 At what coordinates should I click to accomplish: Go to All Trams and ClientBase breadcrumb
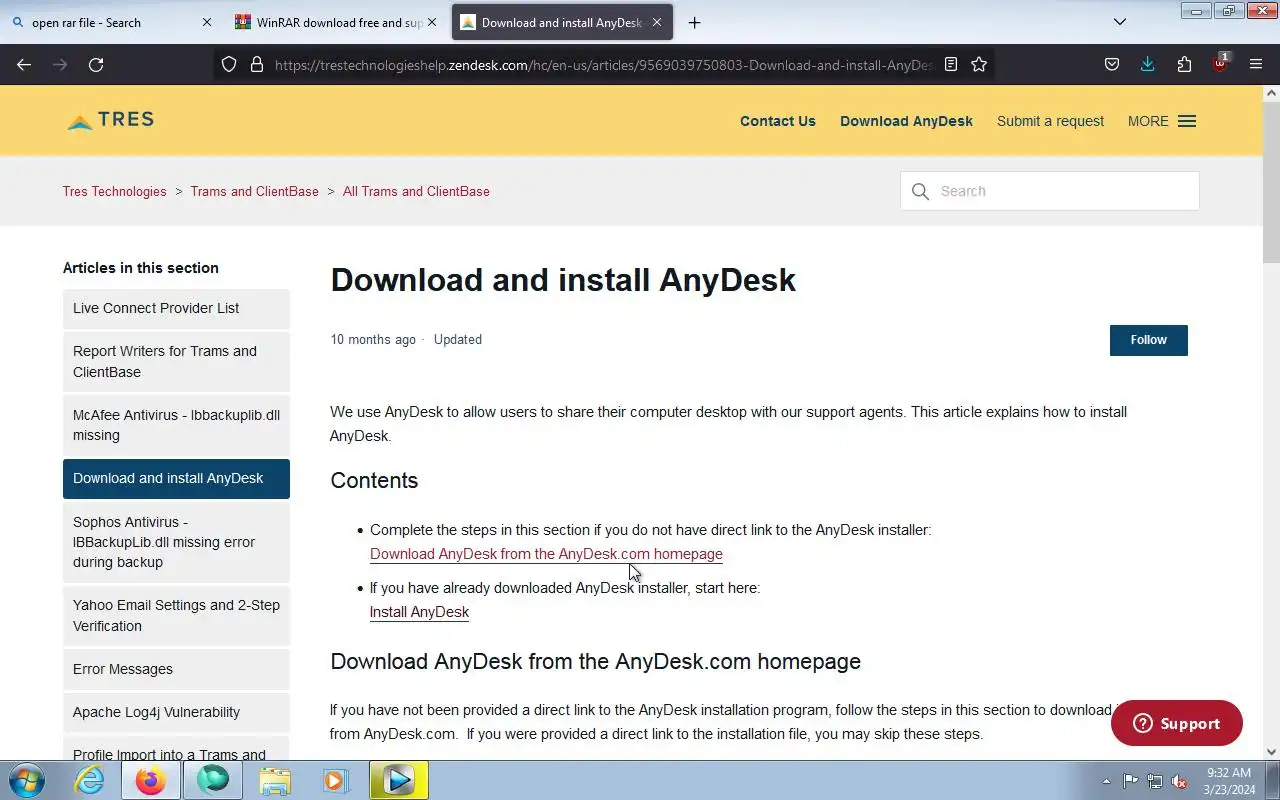coord(416,191)
